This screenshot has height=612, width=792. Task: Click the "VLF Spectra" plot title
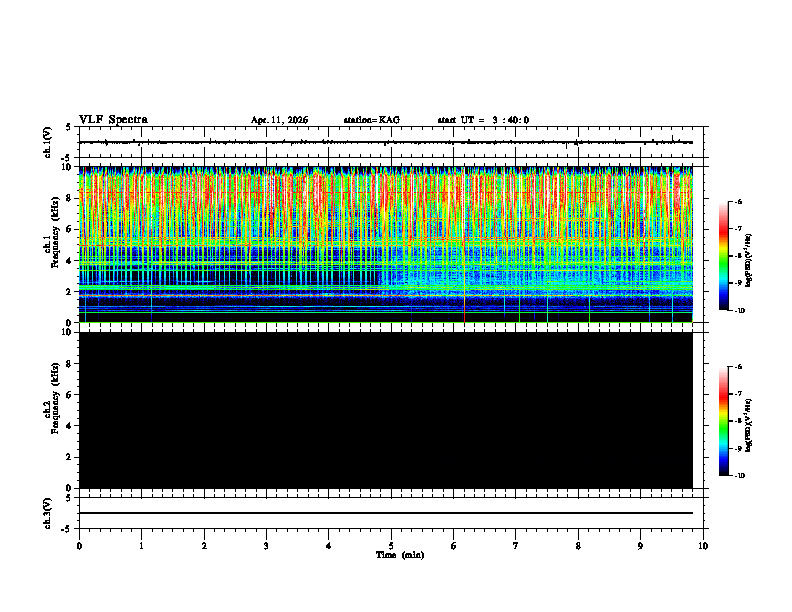[x=113, y=120]
